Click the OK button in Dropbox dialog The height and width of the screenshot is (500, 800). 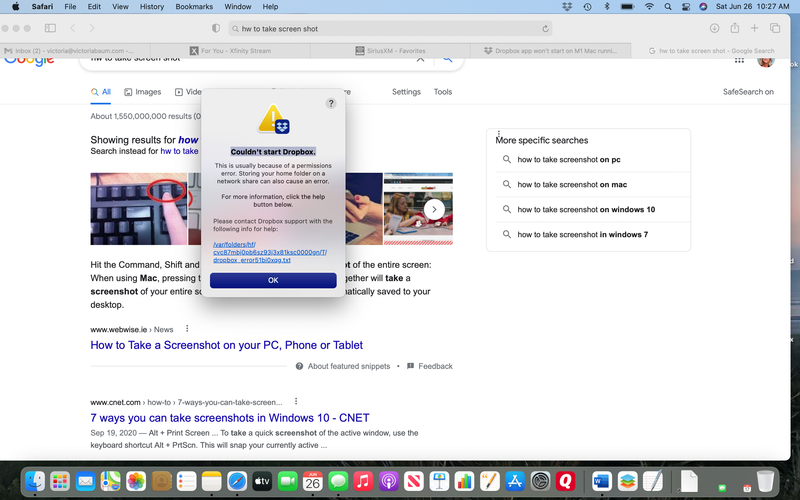pyautogui.click(x=273, y=280)
